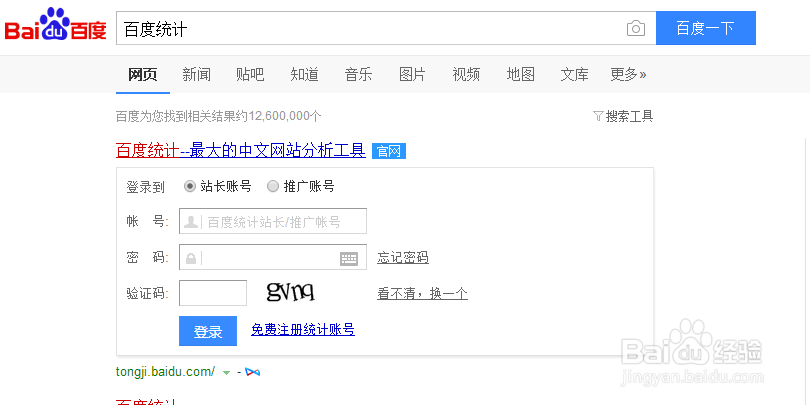Click the 官网 badge
Screen dimensions: 810x405
[x=389, y=151]
